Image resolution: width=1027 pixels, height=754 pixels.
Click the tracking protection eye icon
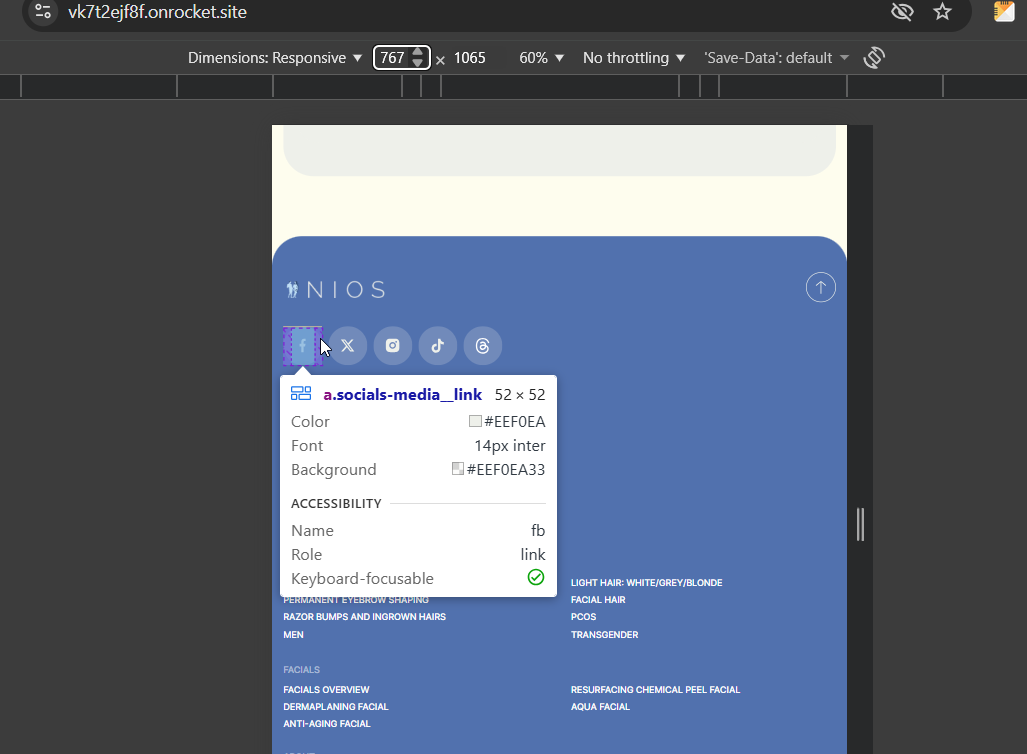point(902,11)
